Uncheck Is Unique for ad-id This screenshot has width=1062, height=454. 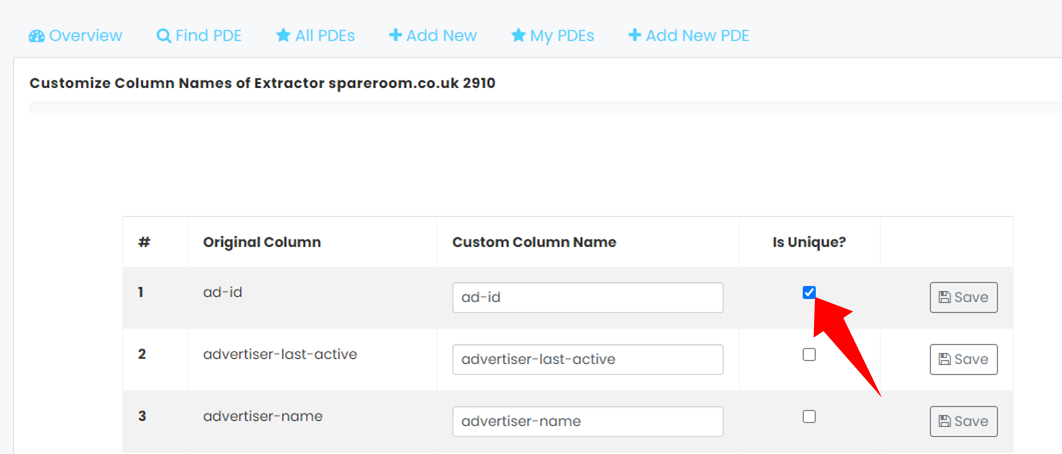(809, 292)
